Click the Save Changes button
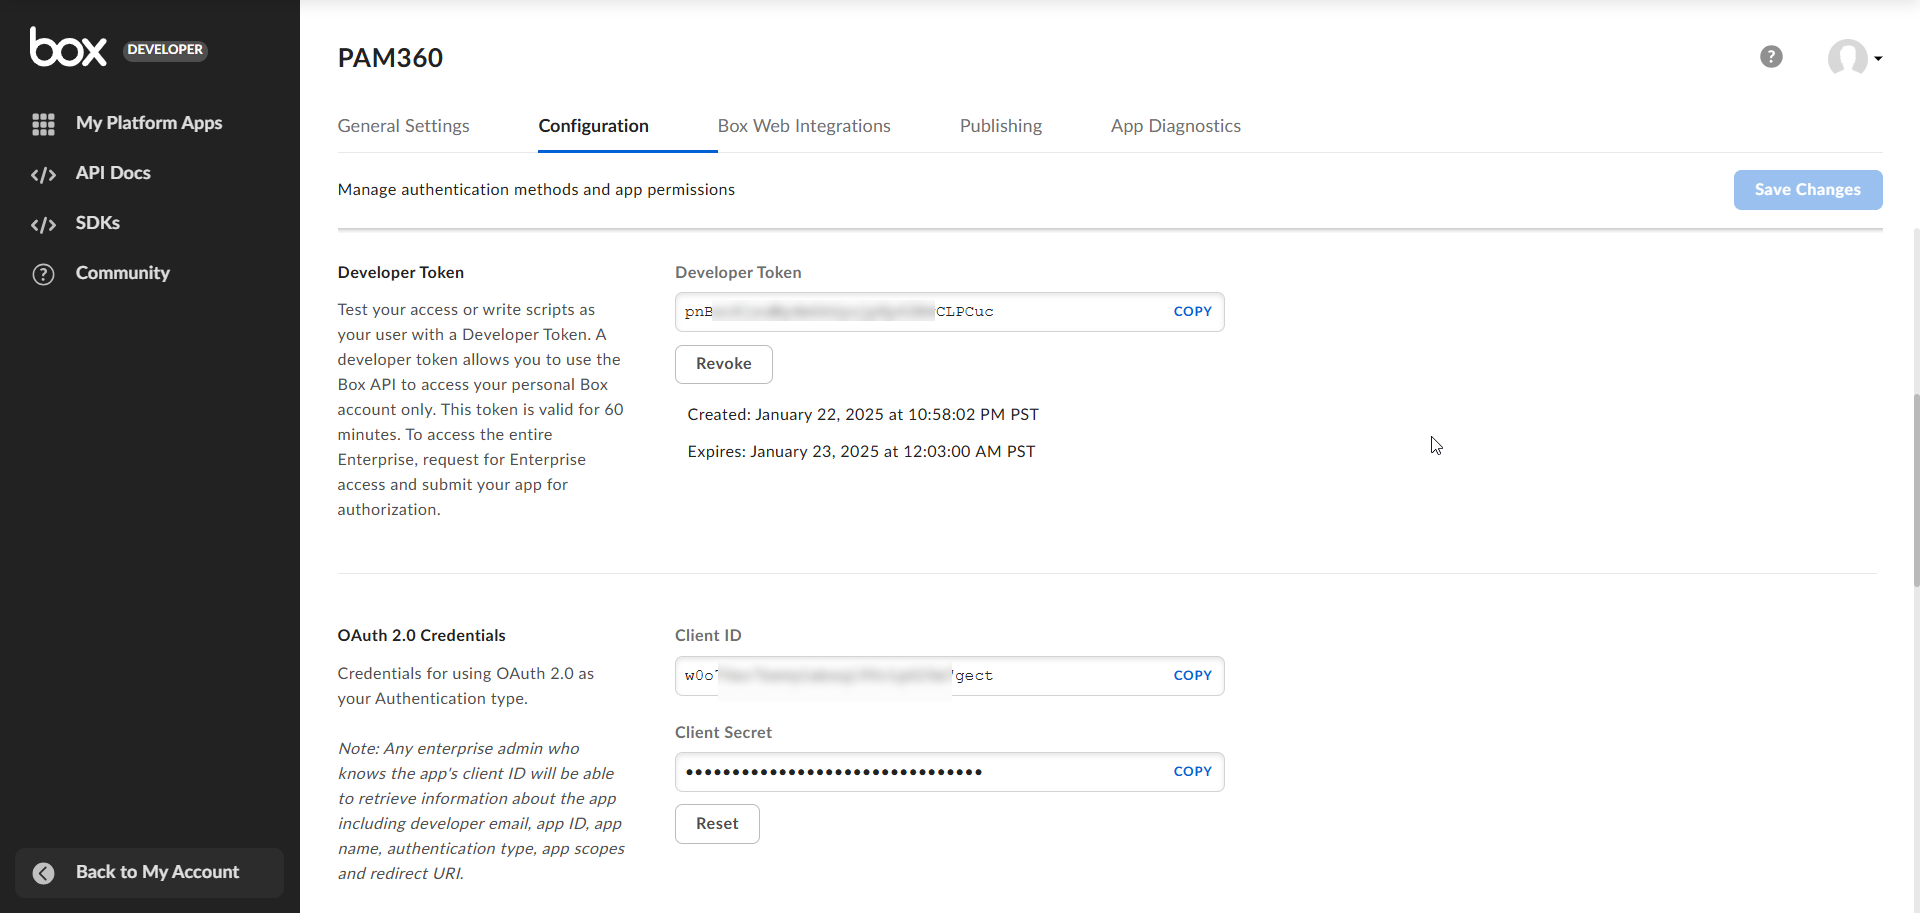Screen dimensions: 1920x913 [1807, 189]
